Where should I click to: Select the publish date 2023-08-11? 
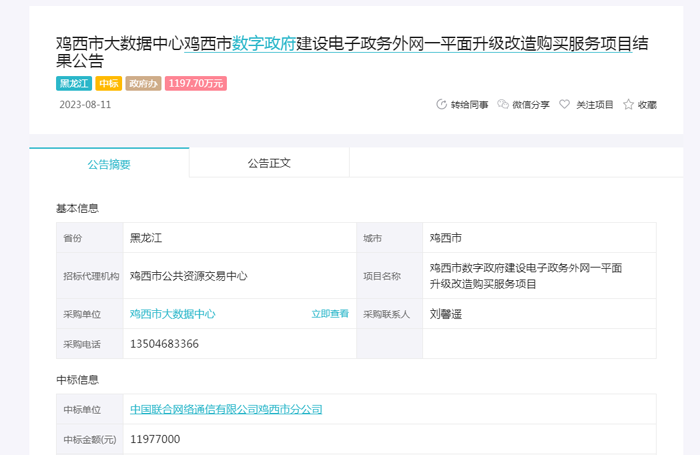pos(85,105)
